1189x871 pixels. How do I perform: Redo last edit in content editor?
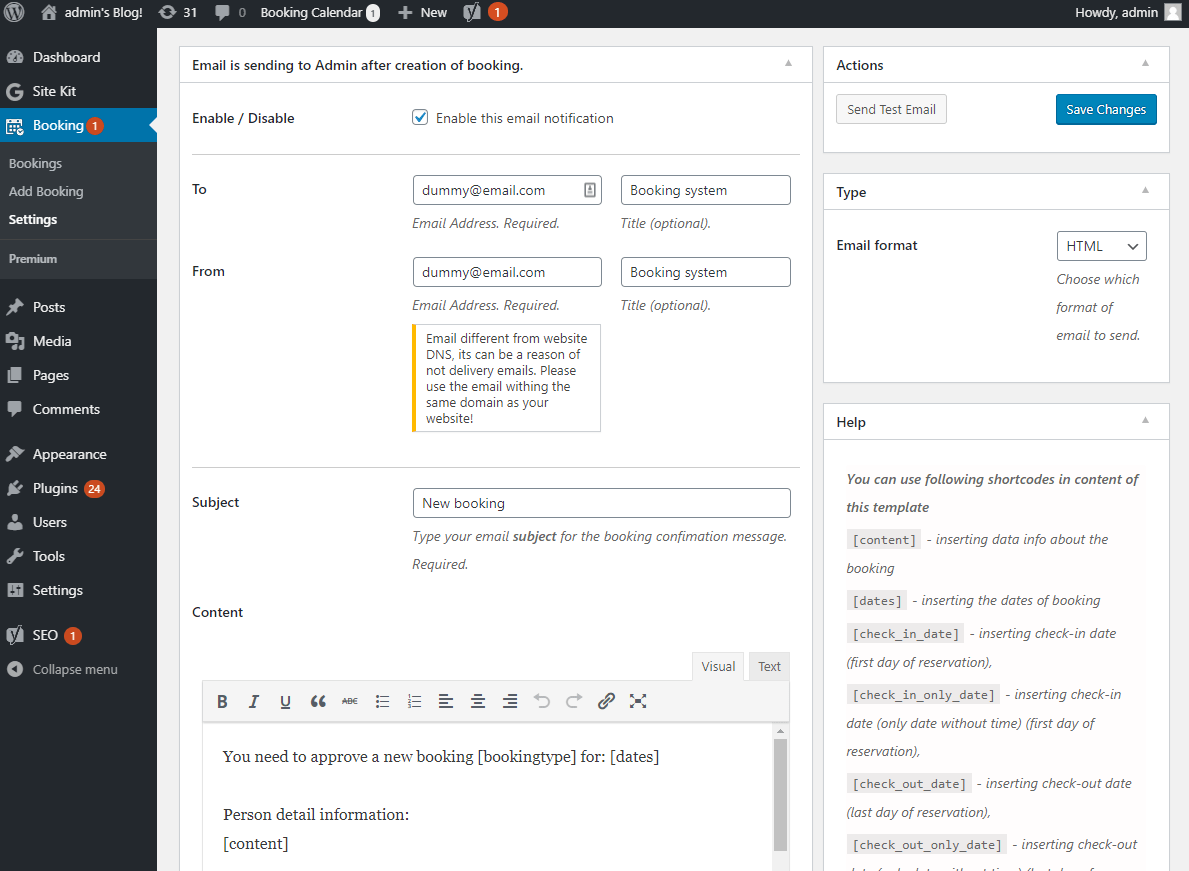click(574, 701)
